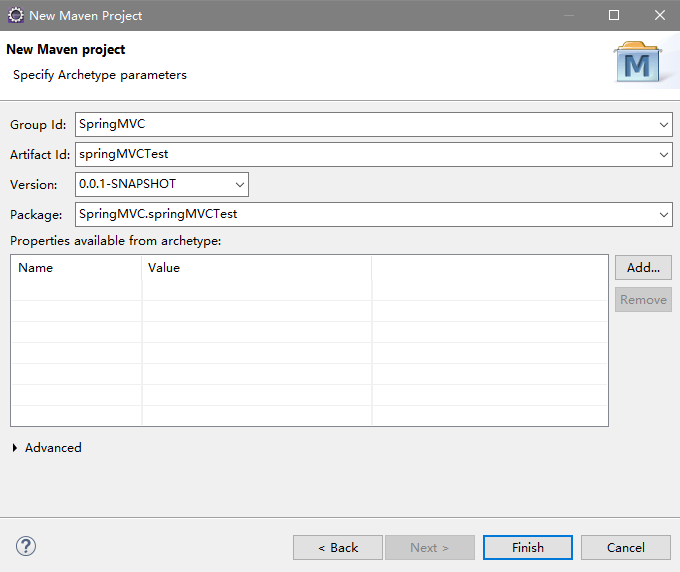Open the help question mark icon
Screen dimensions: 680x572
point(26,546)
